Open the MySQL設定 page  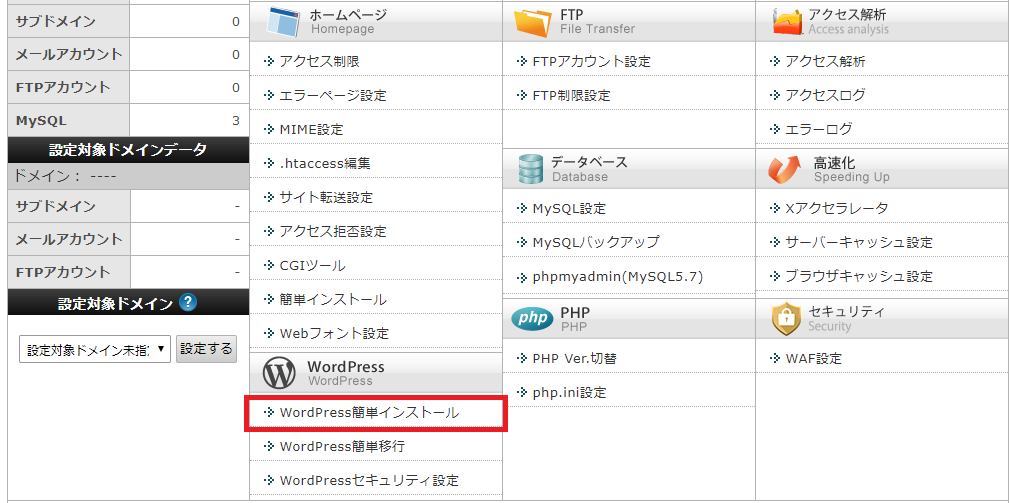click(x=568, y=208)
